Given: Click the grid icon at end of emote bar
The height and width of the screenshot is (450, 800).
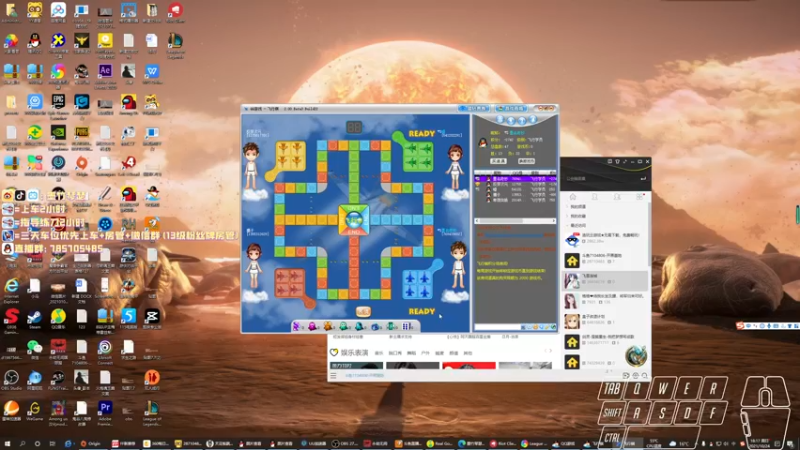Looking at the screenshot, I should (407, 326).
